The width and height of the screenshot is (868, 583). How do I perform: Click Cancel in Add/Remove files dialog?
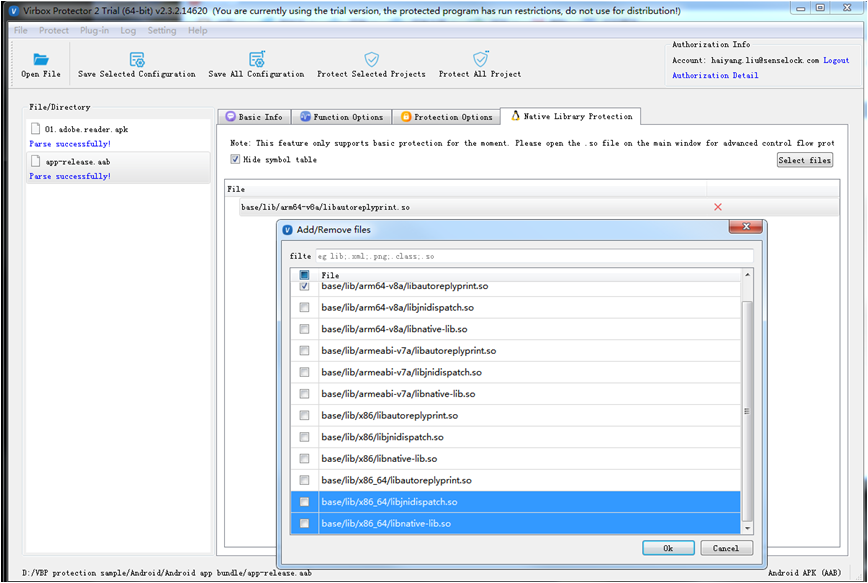[x=726, y=548]
